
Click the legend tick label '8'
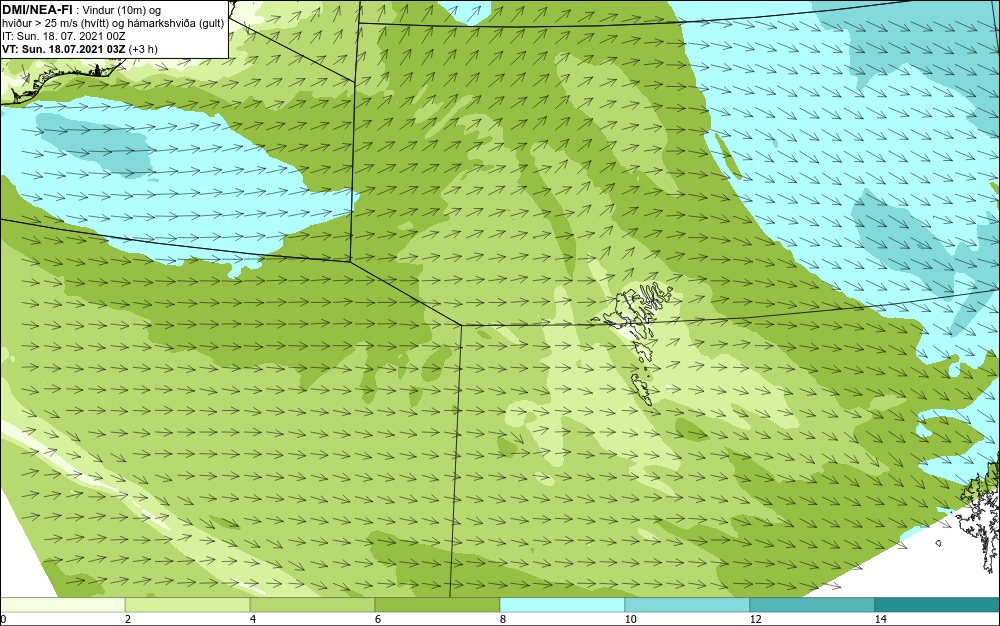point(503,619)
